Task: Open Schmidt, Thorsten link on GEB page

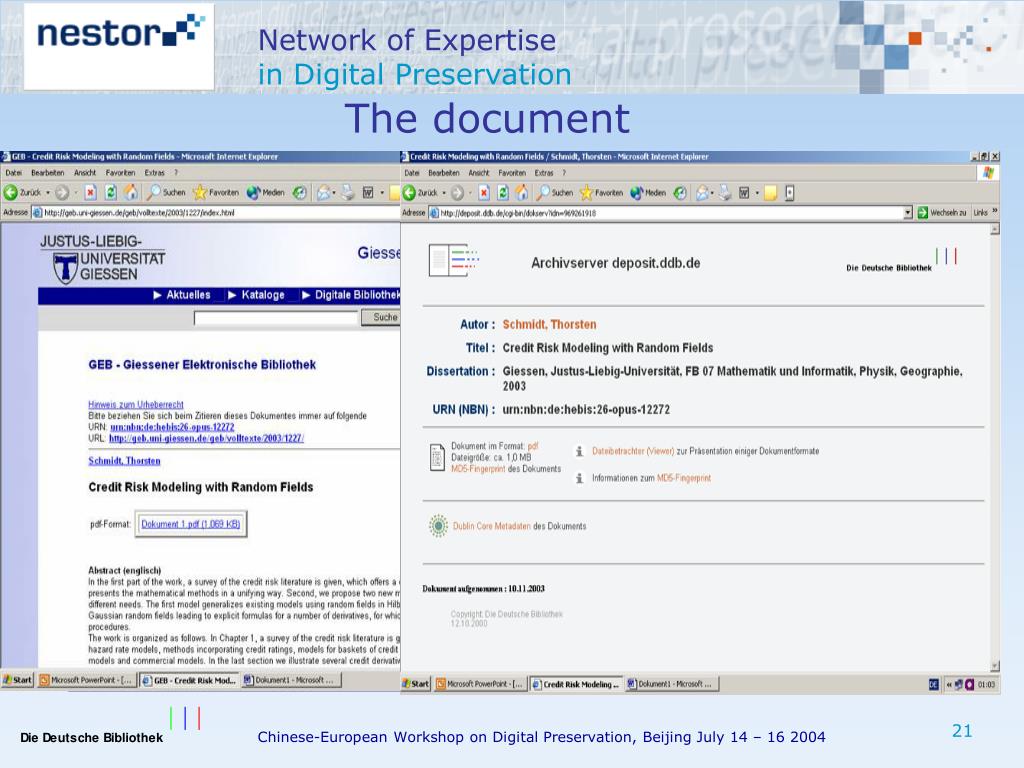Action: coord(124,461)
